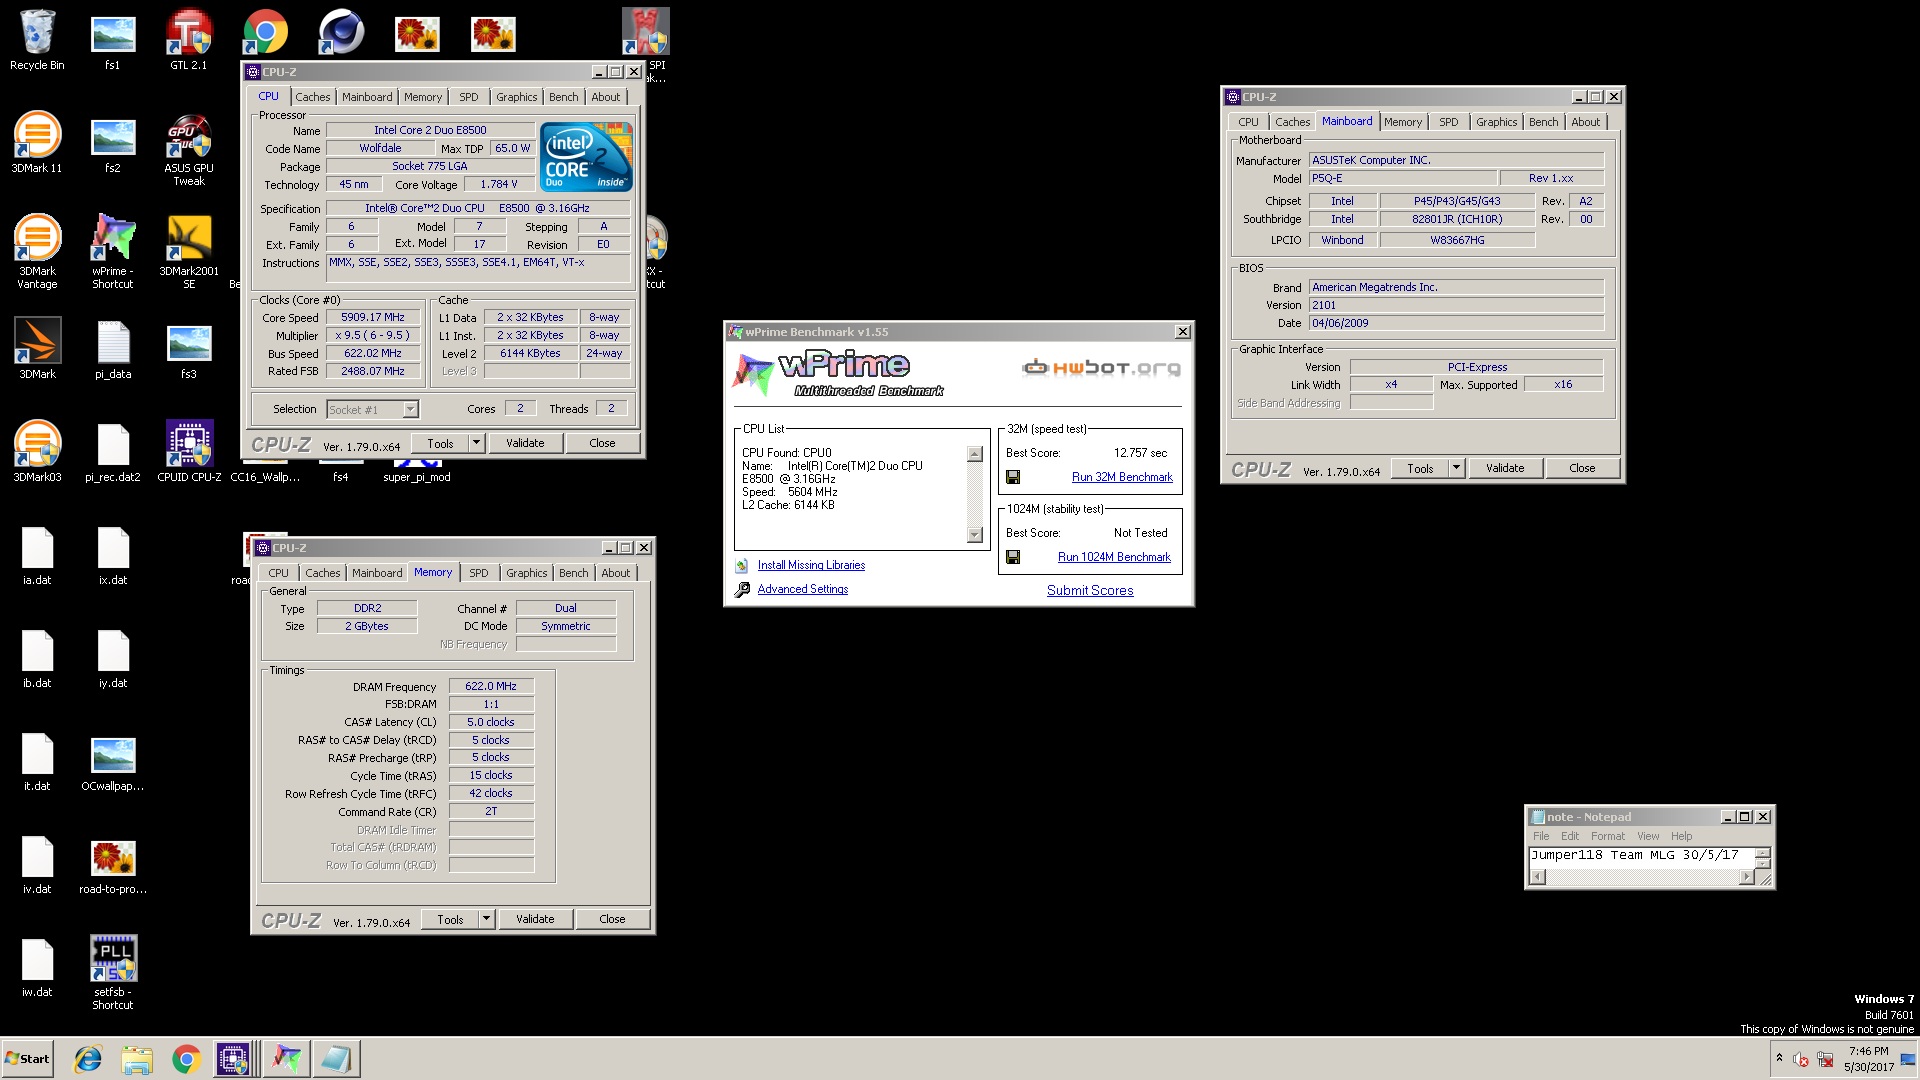Image resolution: width=1920 pixels, height=1080 pixels.
Task: Click Validate in top-left CPU-Z window
Action: tap(525, 443)
